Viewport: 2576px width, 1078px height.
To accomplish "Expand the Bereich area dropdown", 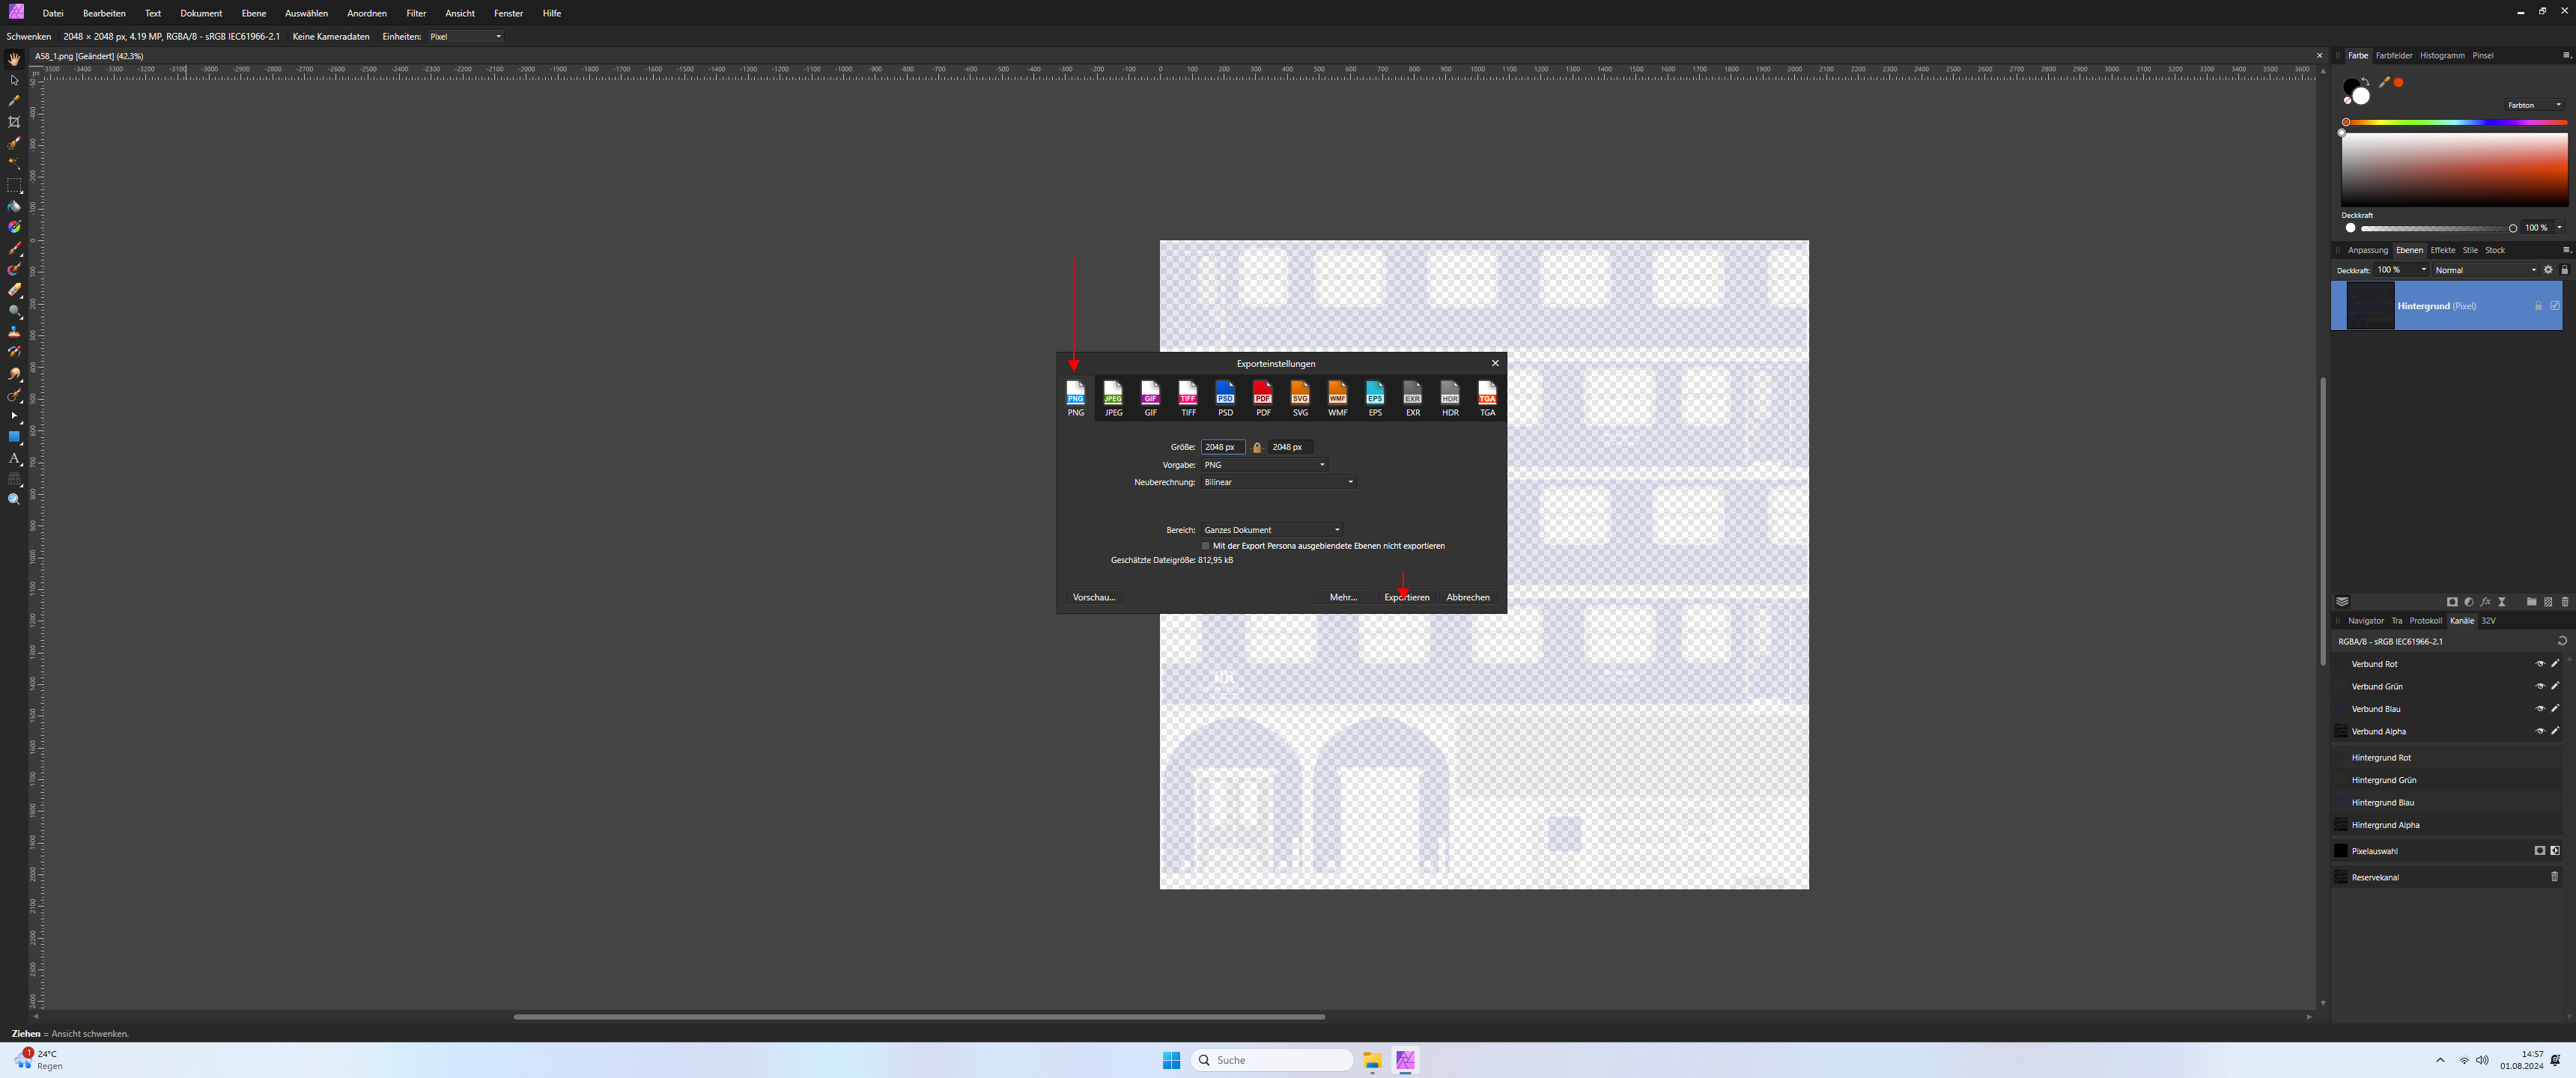I will click(x=1272, y=530).
